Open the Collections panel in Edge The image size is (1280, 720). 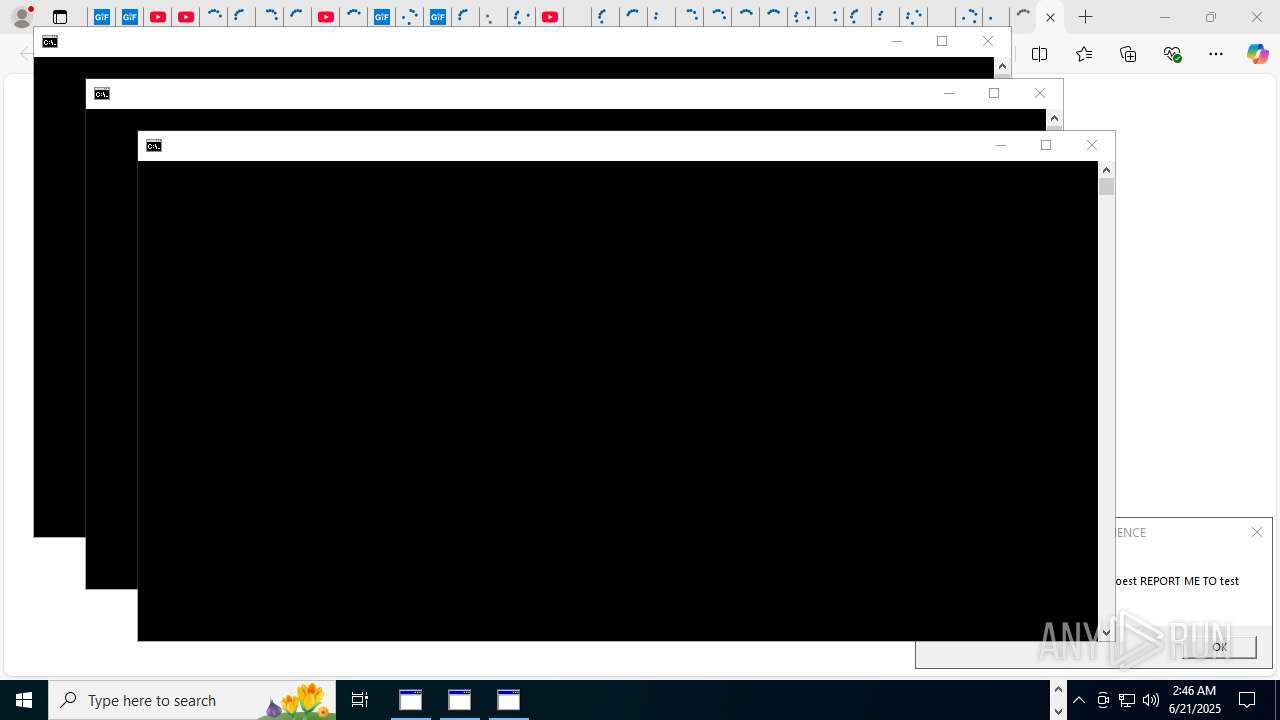pyautogui.click(x=1128, y=54)
